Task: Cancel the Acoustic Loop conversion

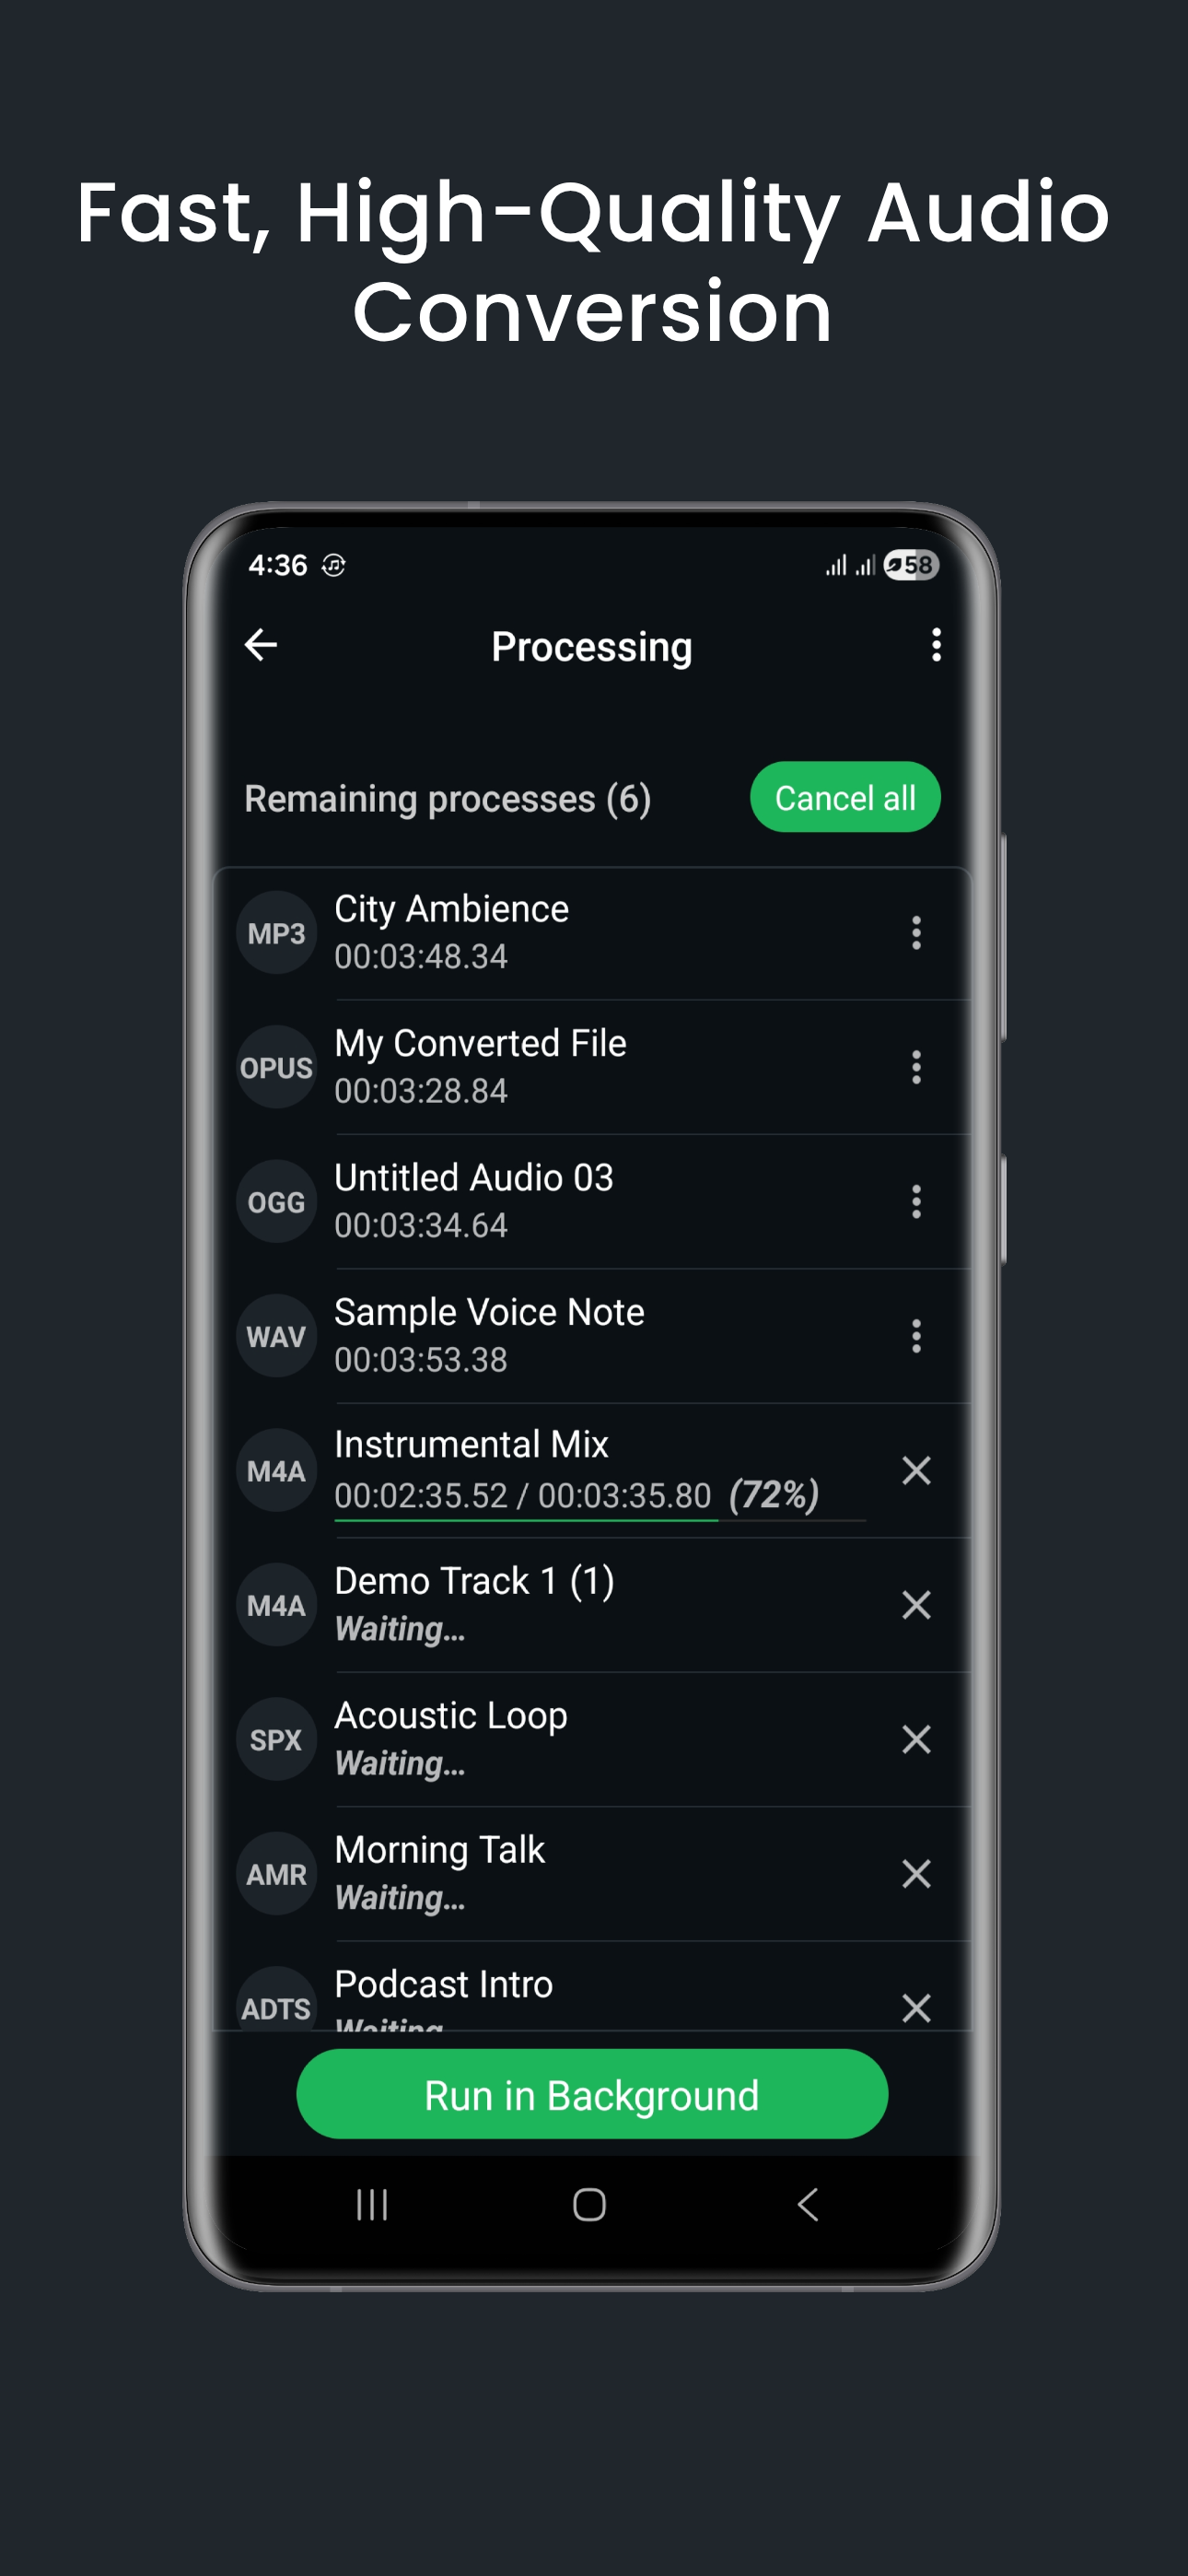Action: point(917,1739)
